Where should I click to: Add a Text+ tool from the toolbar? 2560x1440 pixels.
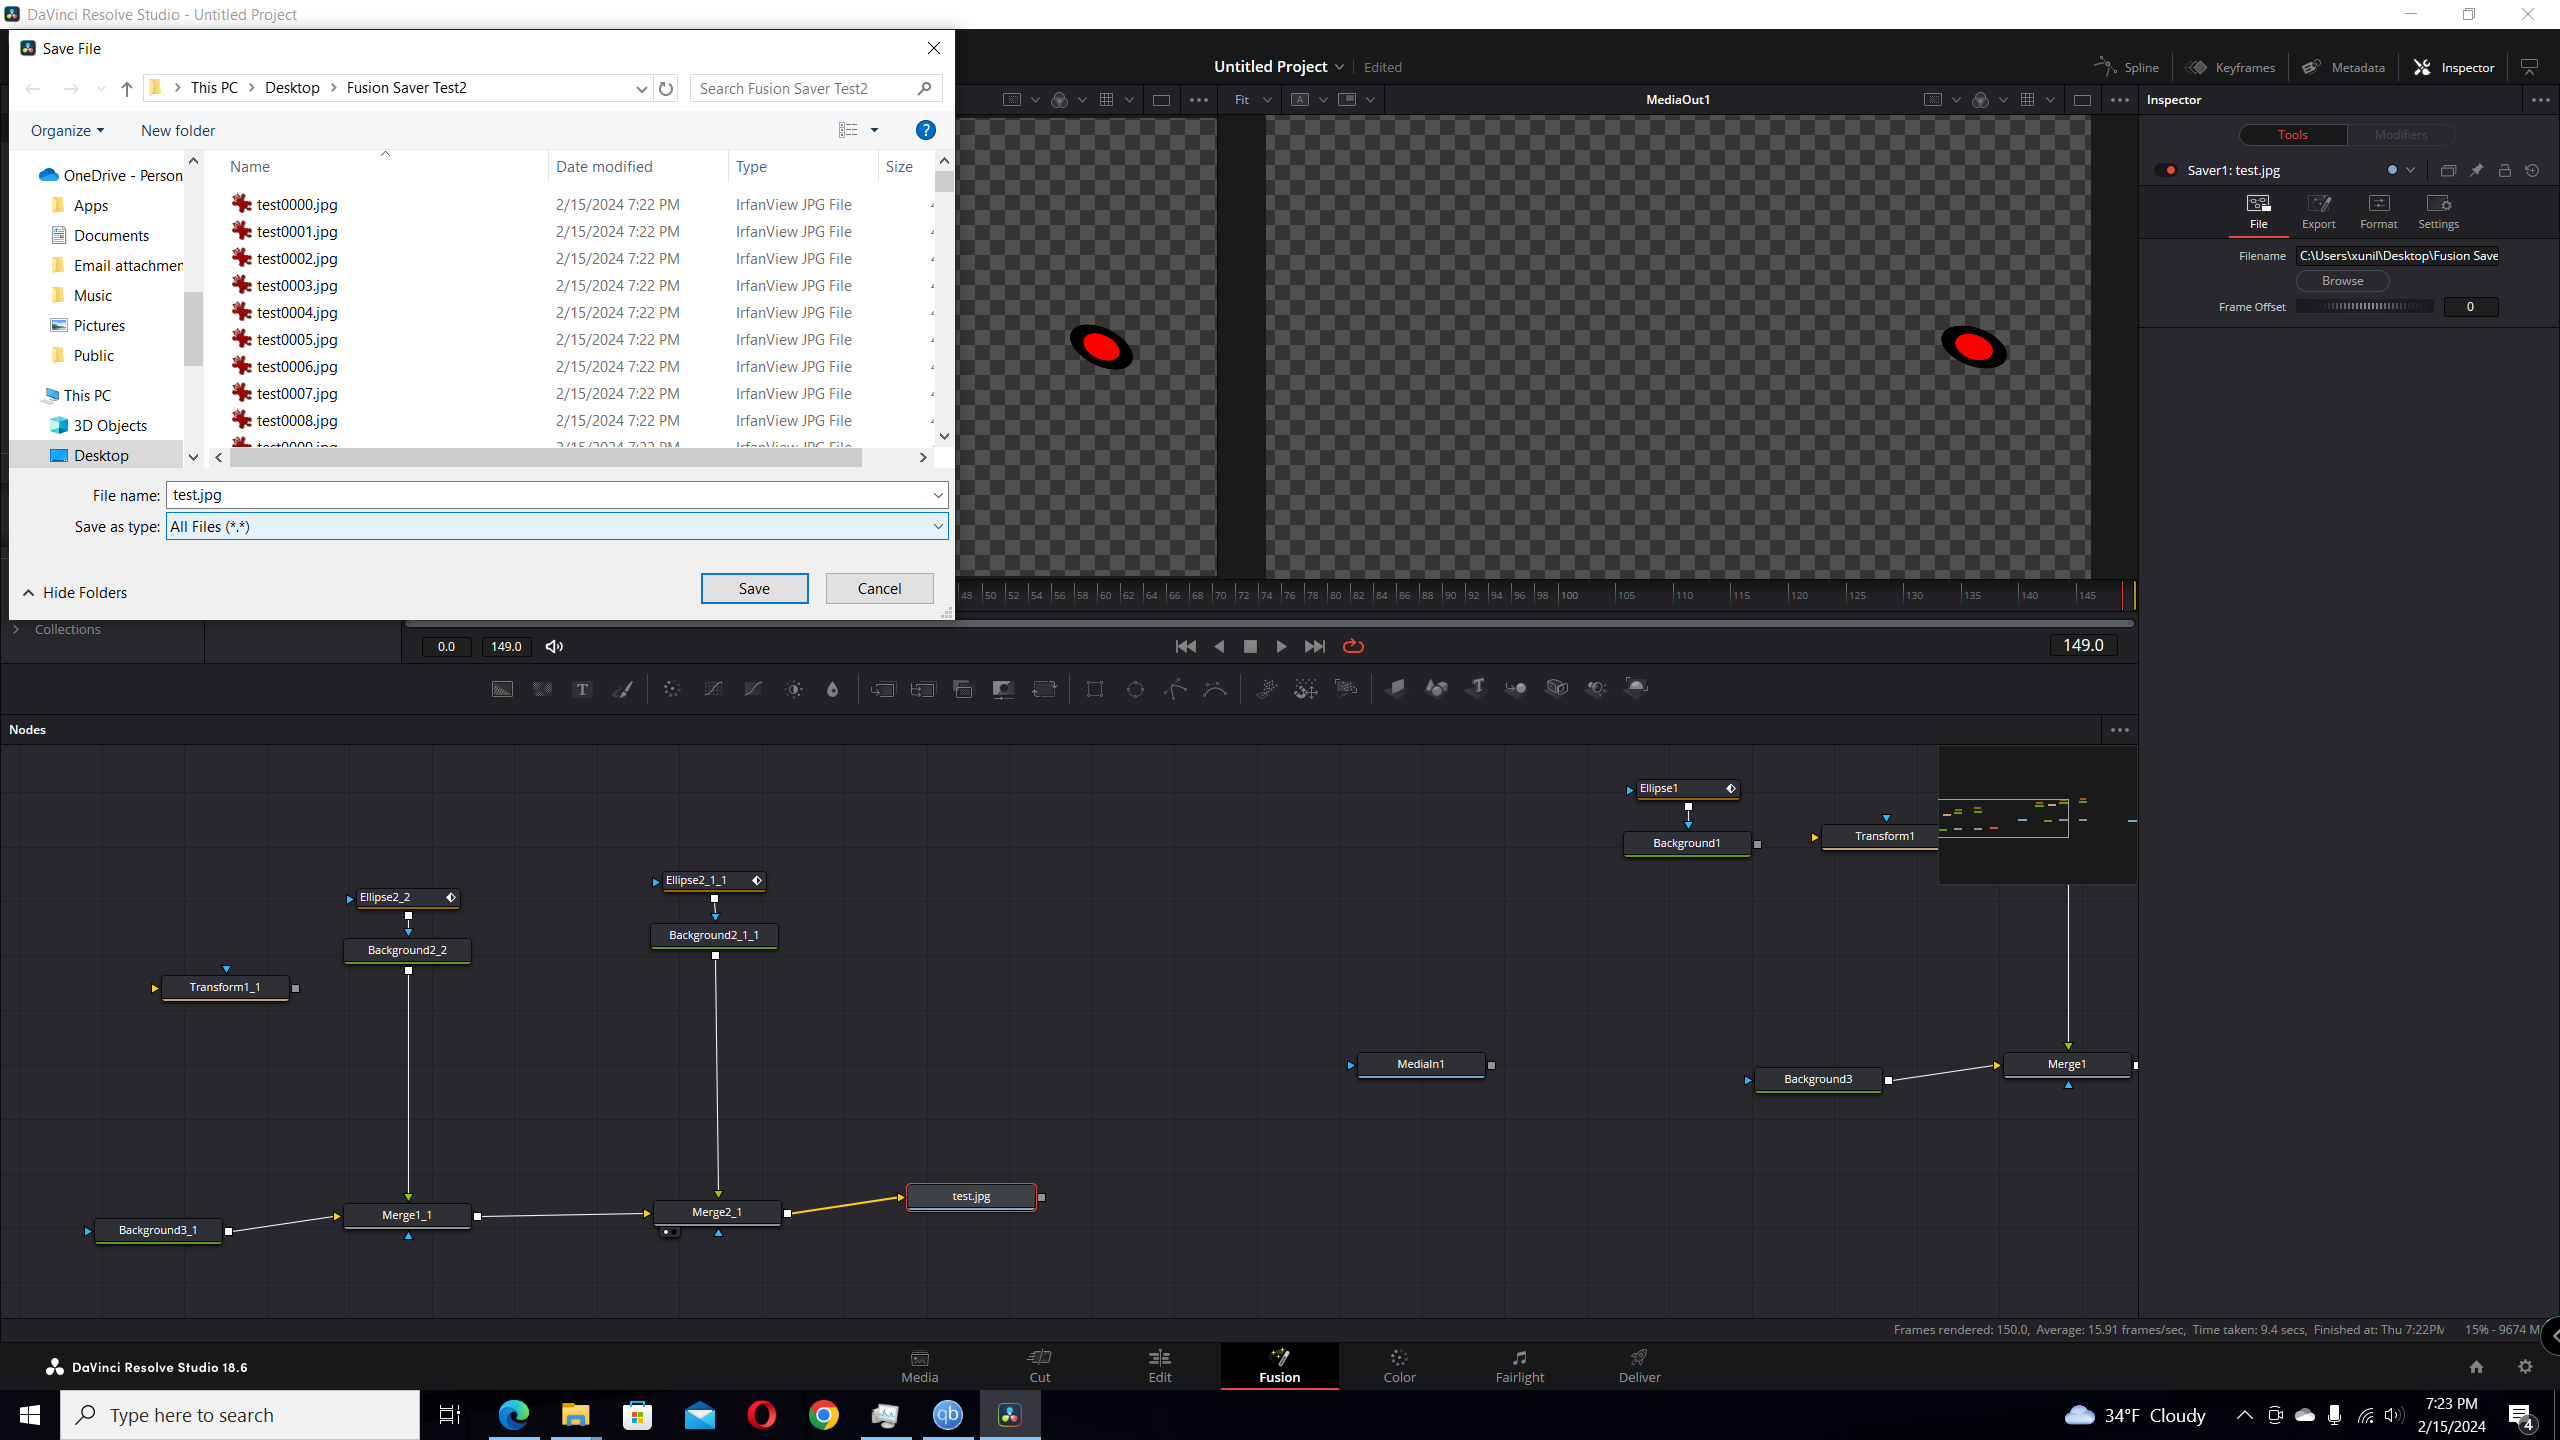pyautogui.click(x=582, y=689)
